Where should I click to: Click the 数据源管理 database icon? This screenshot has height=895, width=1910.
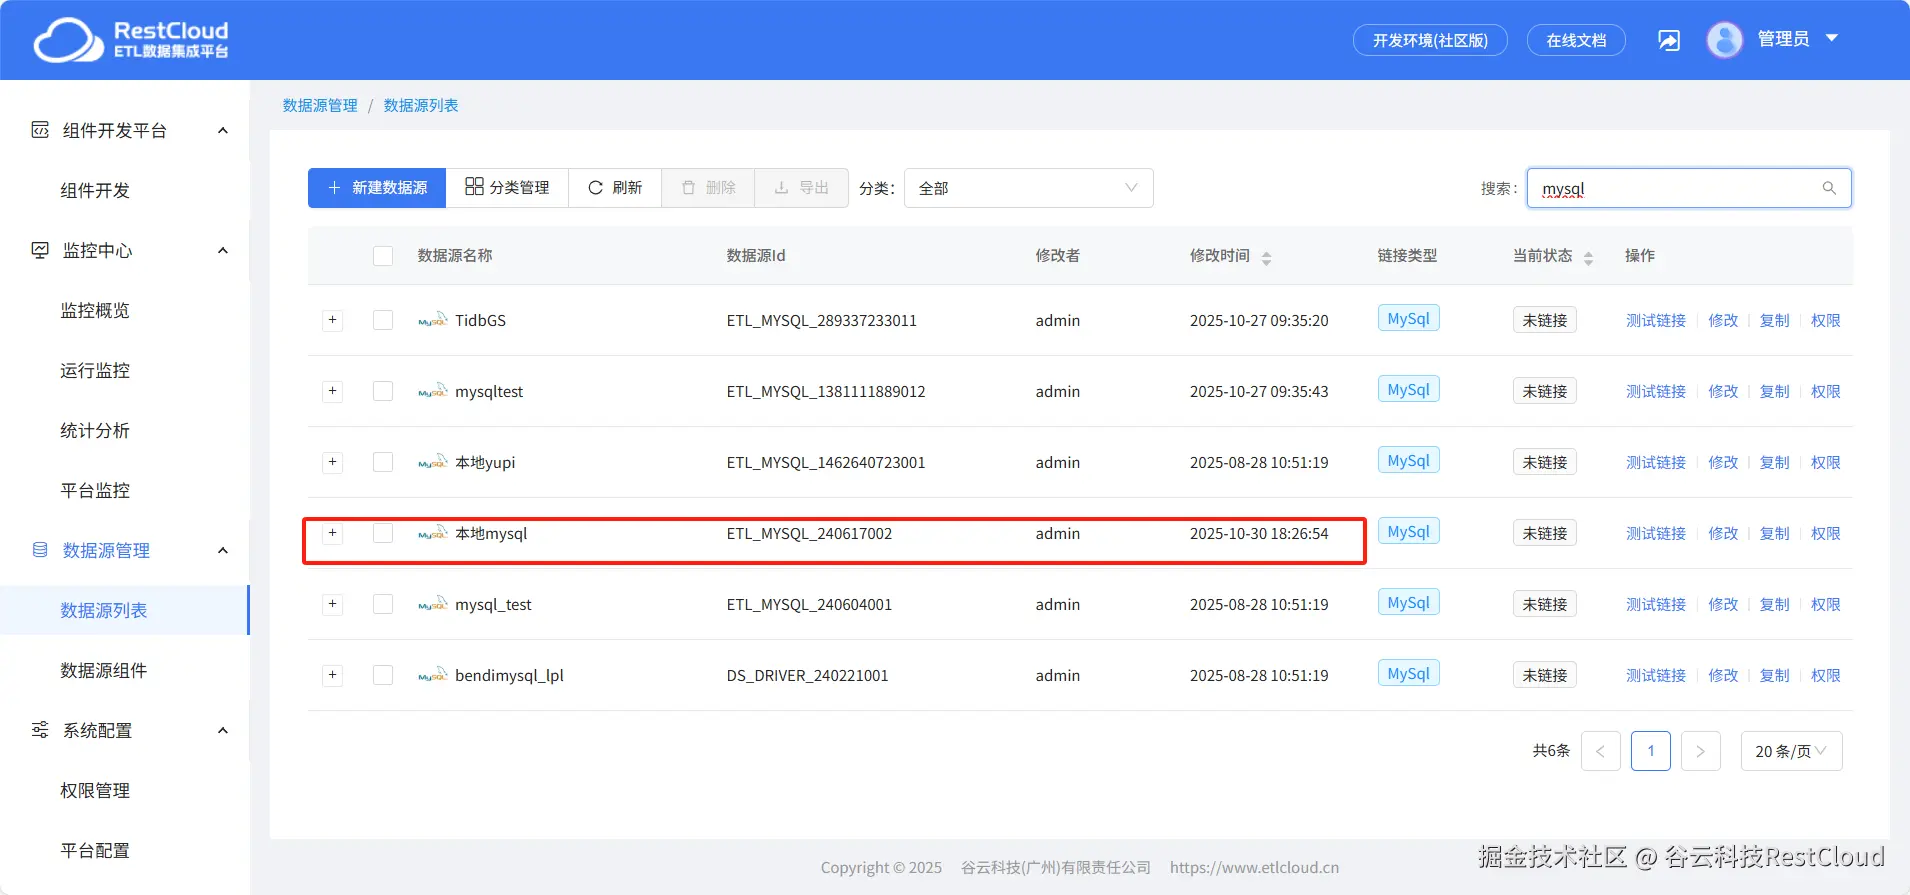[x=40, y=550]
